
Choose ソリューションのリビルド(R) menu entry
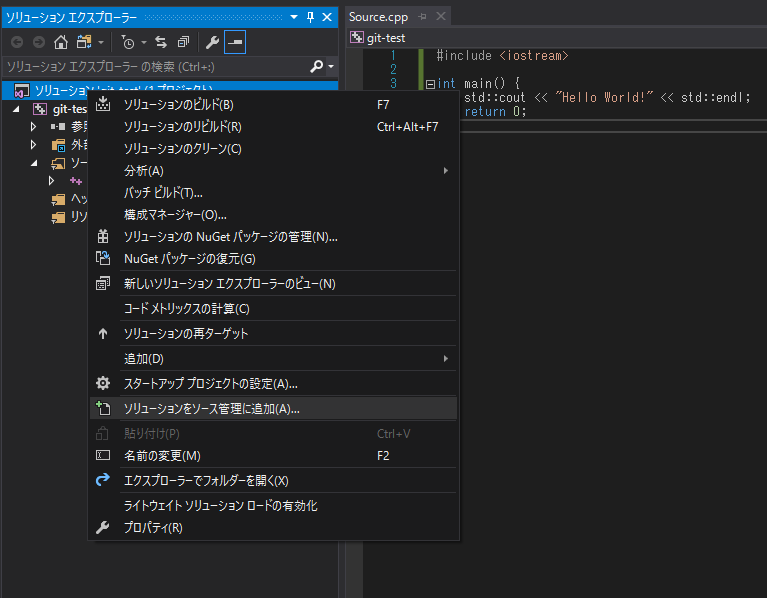pos(273,127)
